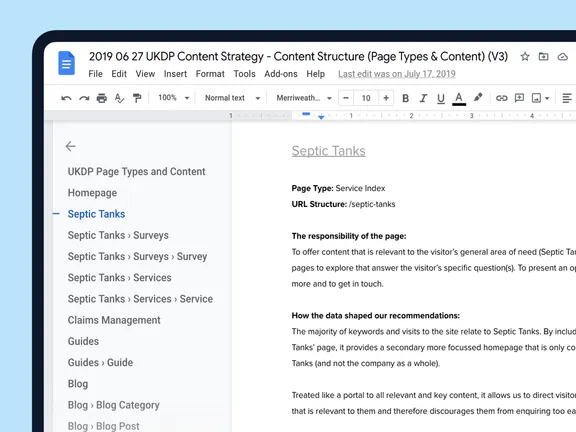Jump to 'Septic Tanks › Surveys' outline entry
This screenshot has height=432, width=576.
click(x=118, y=235)
